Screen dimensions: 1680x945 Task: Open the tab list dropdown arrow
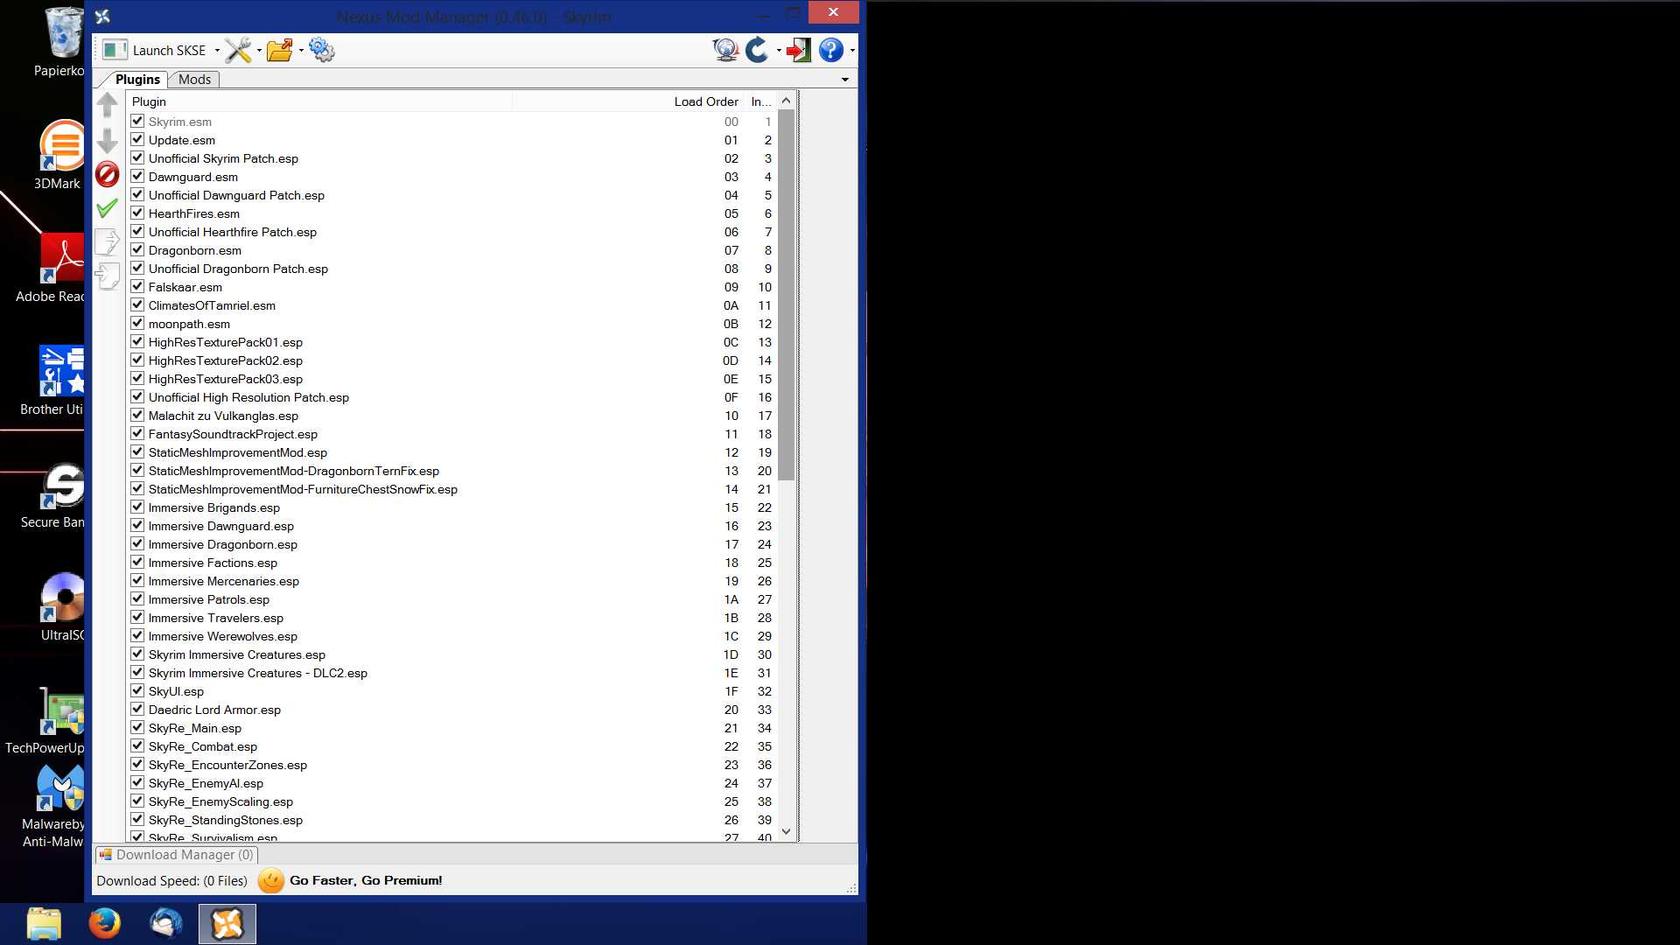coord(845,79)
